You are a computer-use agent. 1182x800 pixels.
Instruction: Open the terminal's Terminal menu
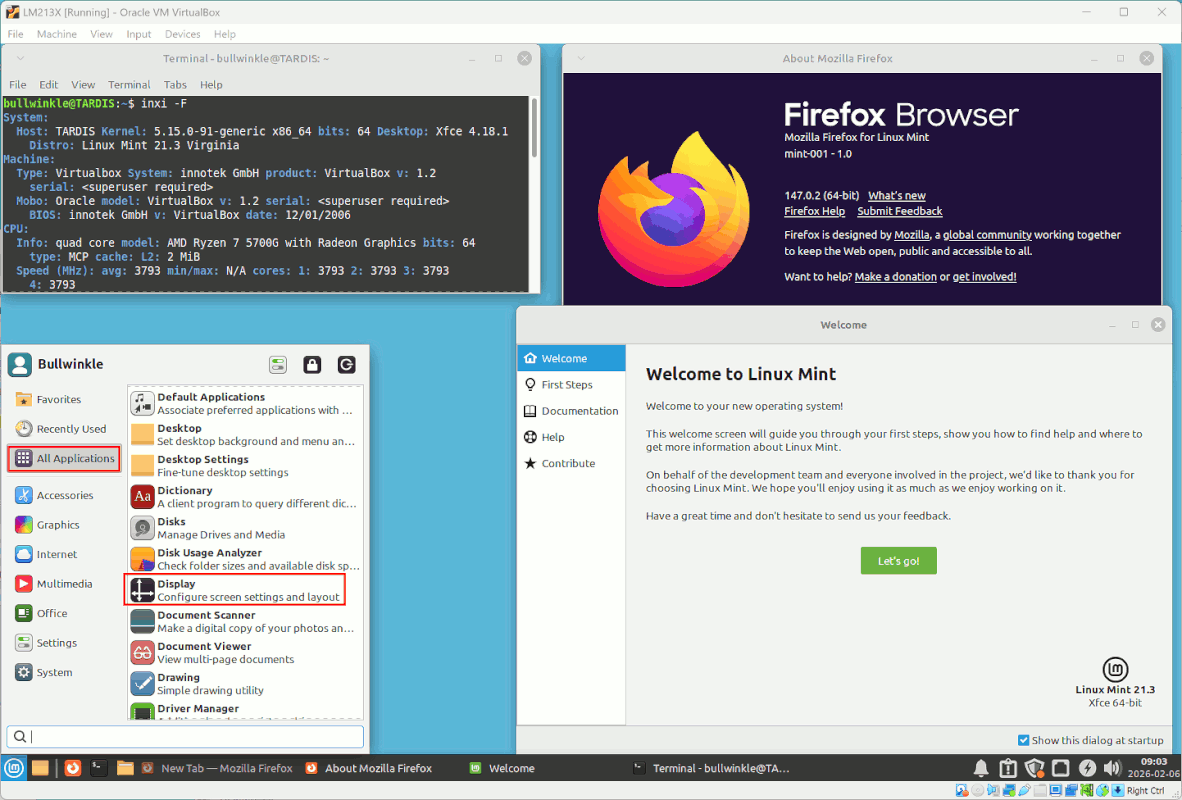click(x=129, y=84)
